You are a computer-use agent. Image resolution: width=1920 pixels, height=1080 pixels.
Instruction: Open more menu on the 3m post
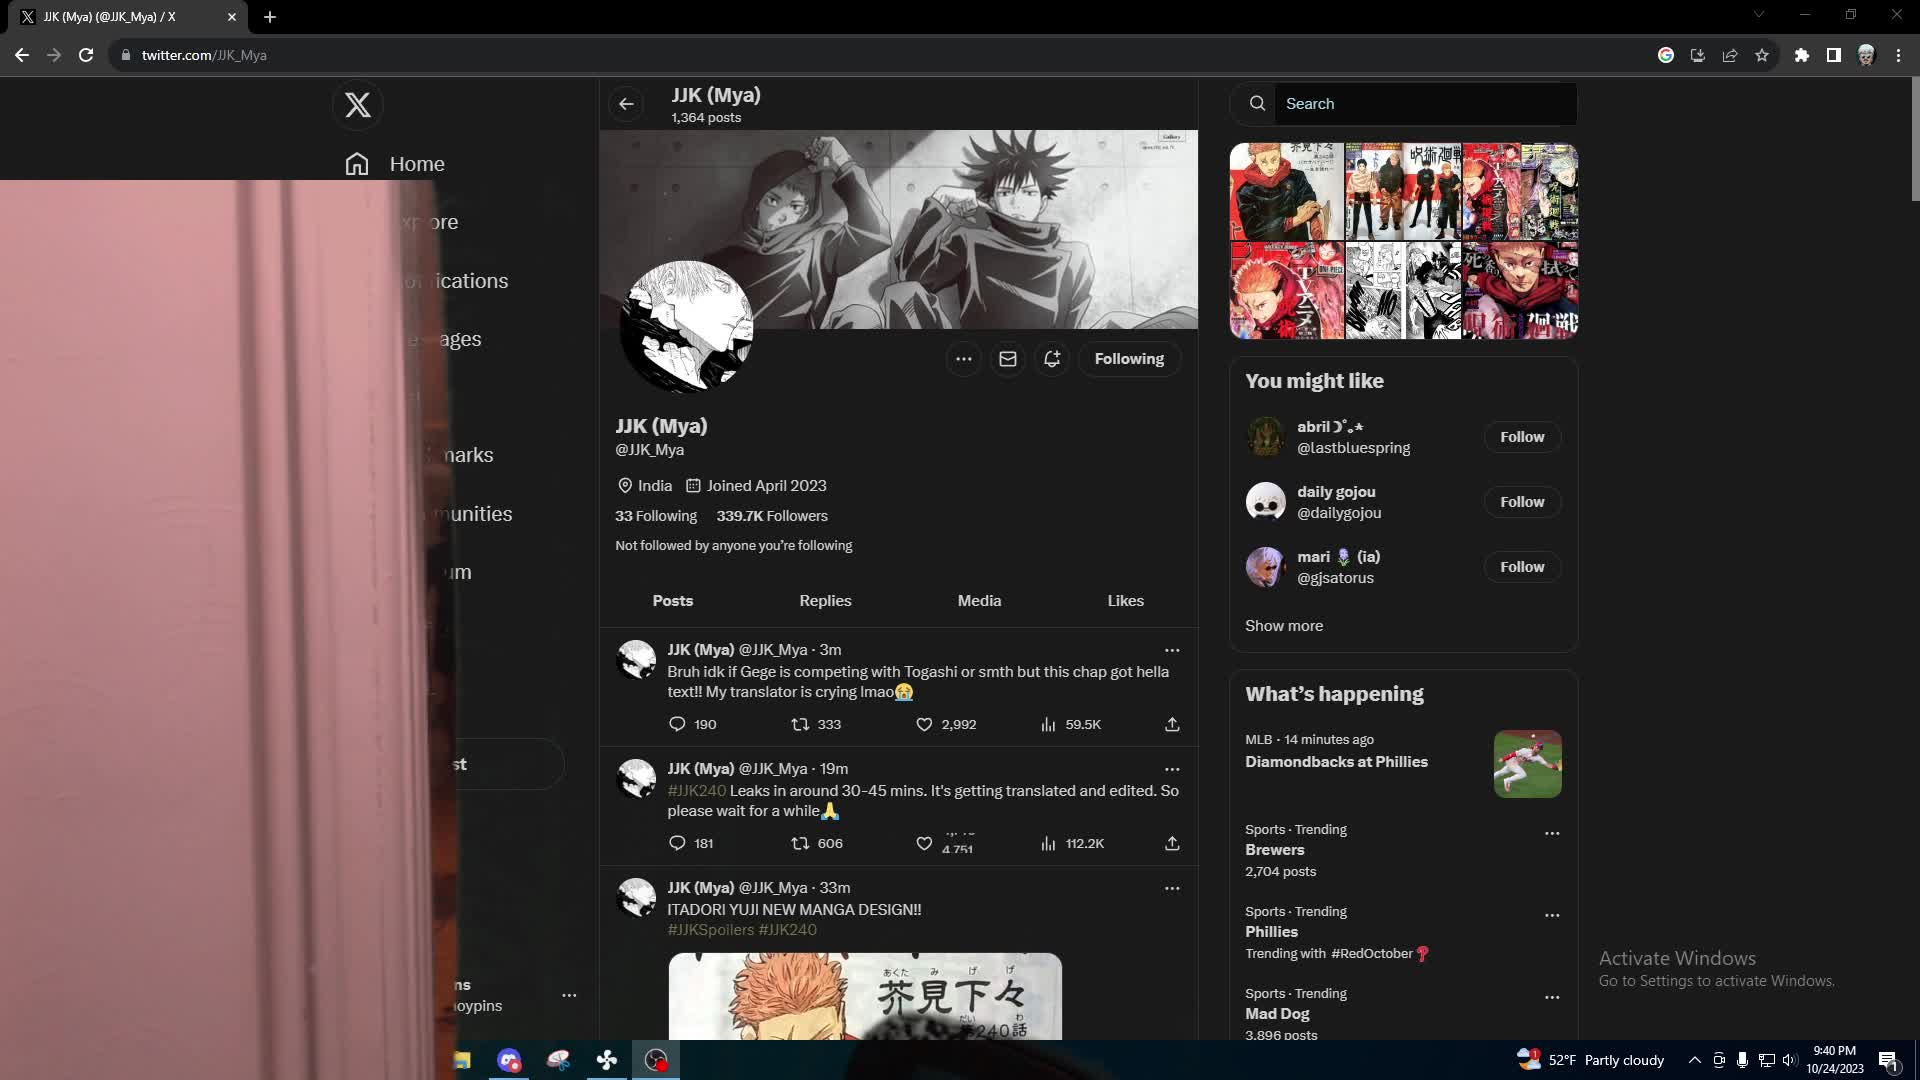[1172, 650]
